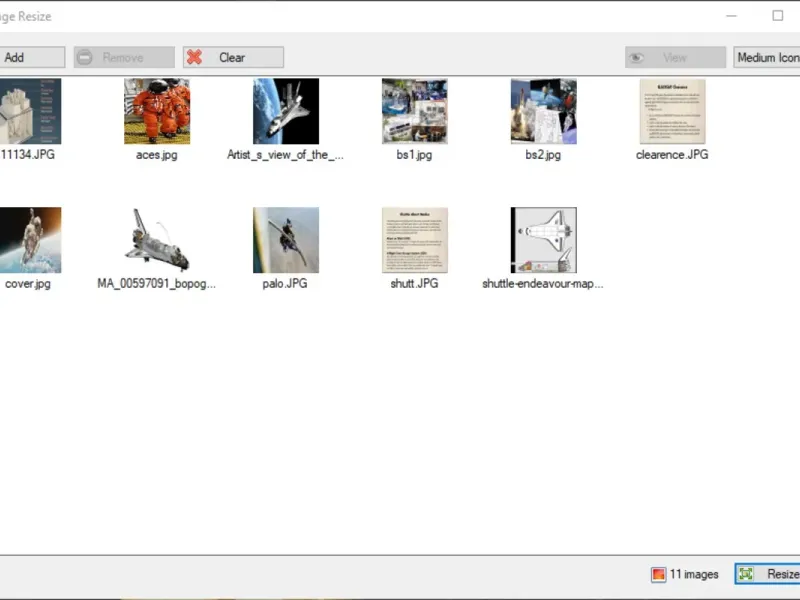
Task: Click the green Resize icon
Action: click(x=746, y=574)
